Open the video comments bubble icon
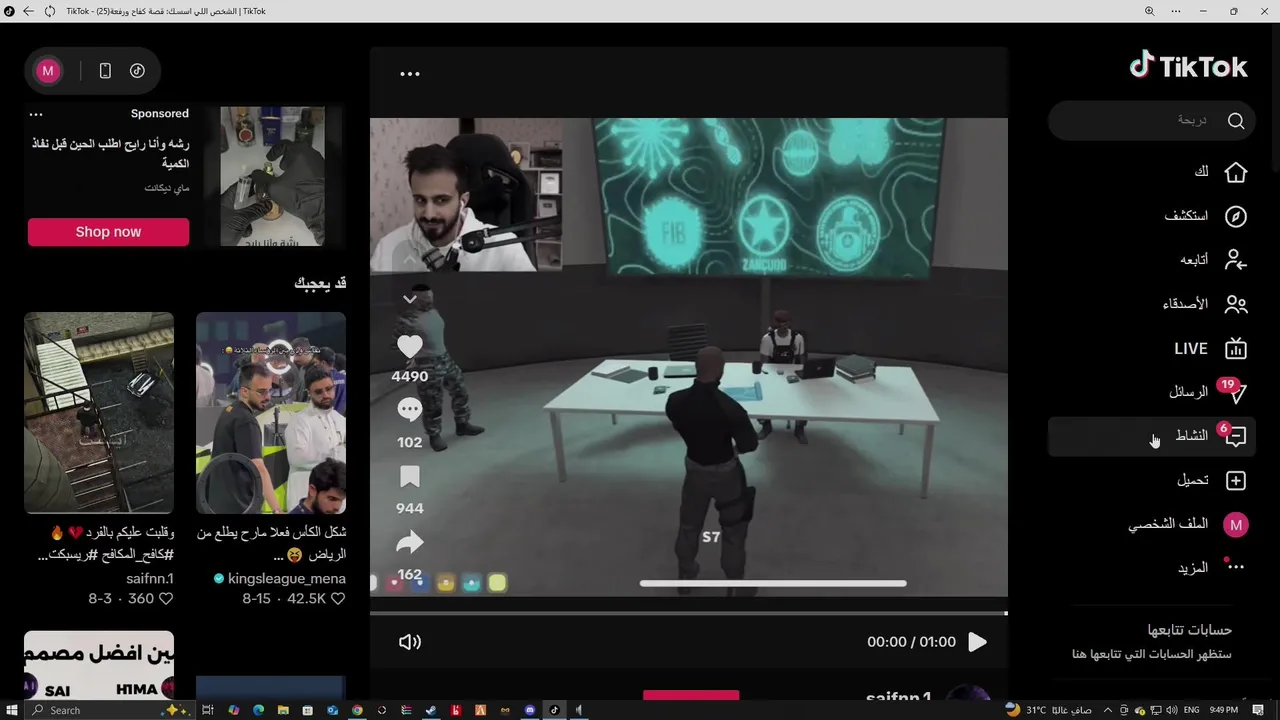 click(410, 410)
